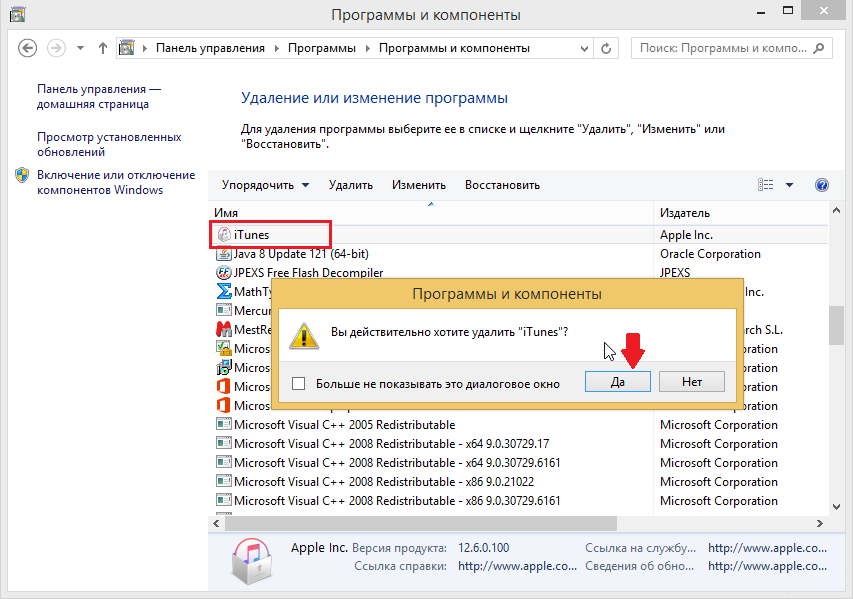The image size is (853, 599).
Task: Go up one level with the Up arrow
Action: (x=103, y=48)
